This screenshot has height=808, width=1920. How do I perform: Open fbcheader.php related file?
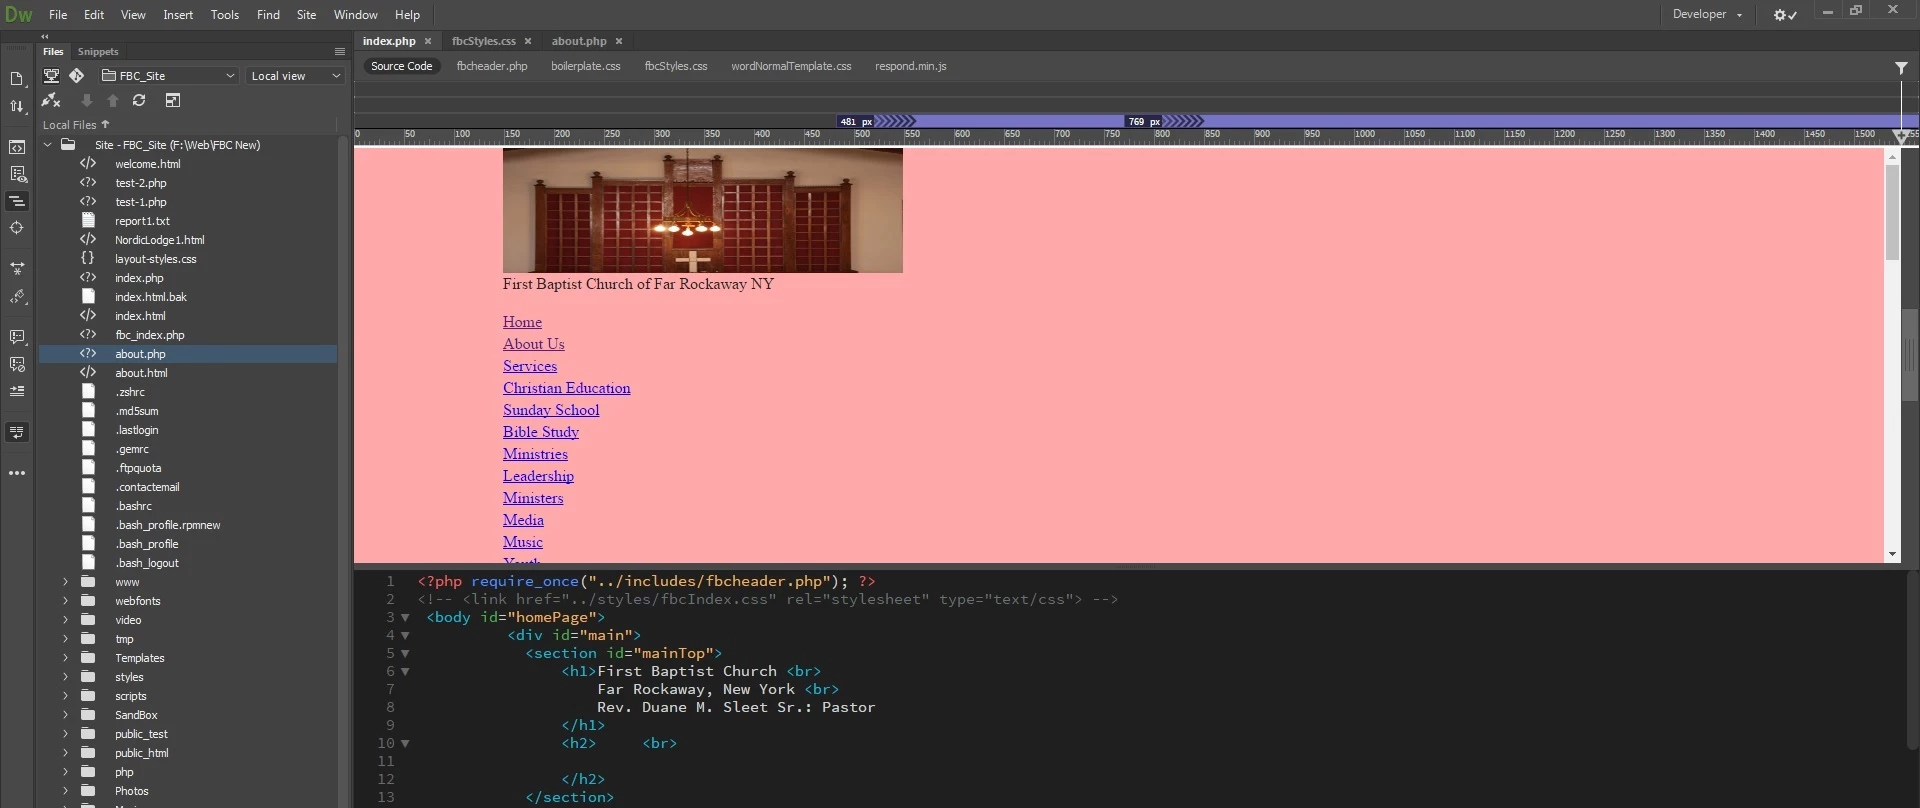[x=492, y=66]
